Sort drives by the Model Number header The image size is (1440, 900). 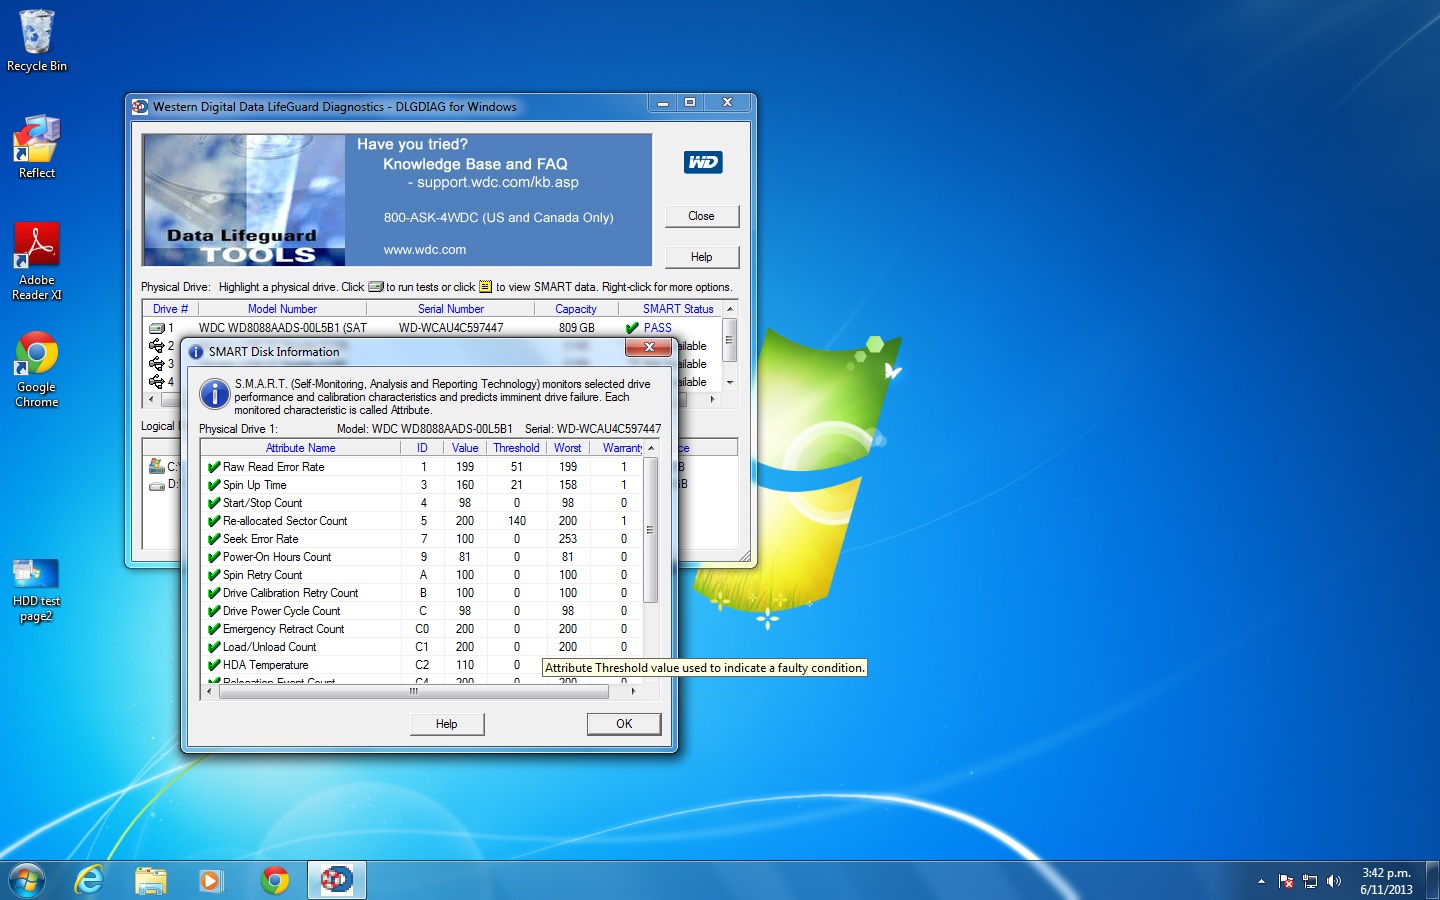[x=282, y=309]
